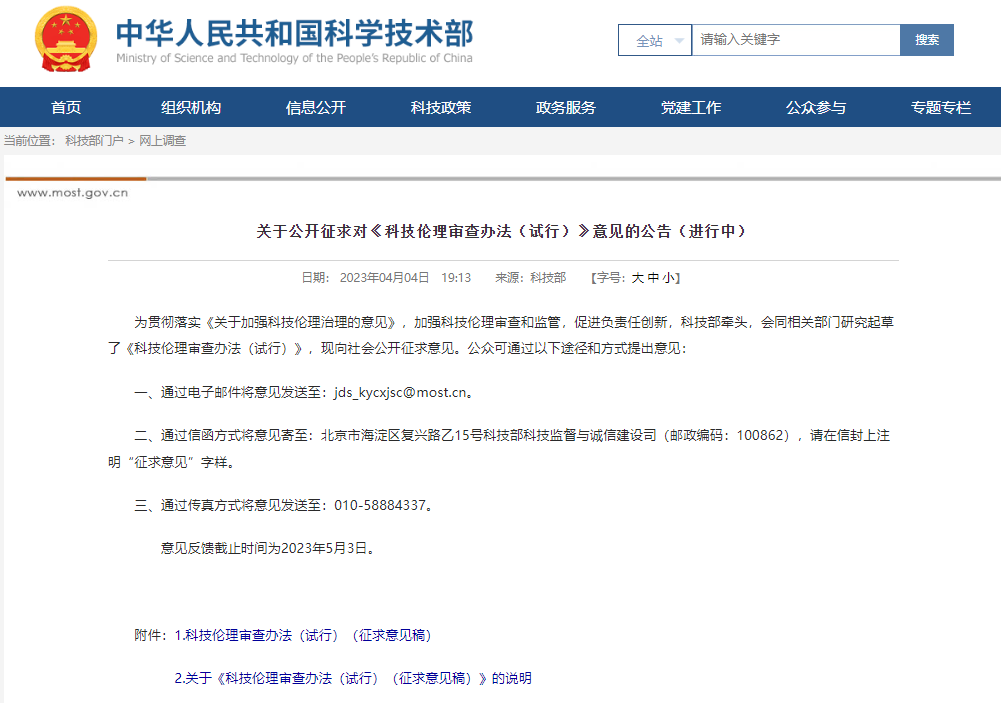
Task: Open attachment 1 科技伦理审查办法 draft
Action: [x=303, y=635]
